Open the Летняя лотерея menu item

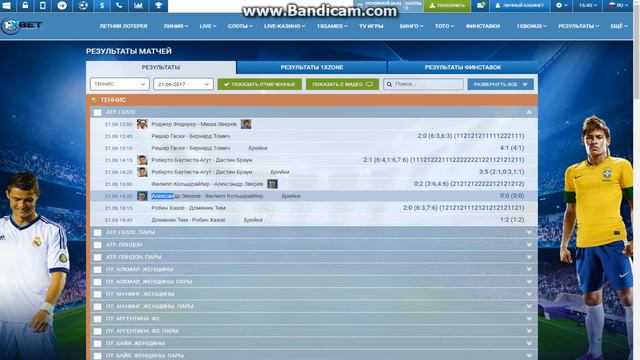[x=123, y=26]
